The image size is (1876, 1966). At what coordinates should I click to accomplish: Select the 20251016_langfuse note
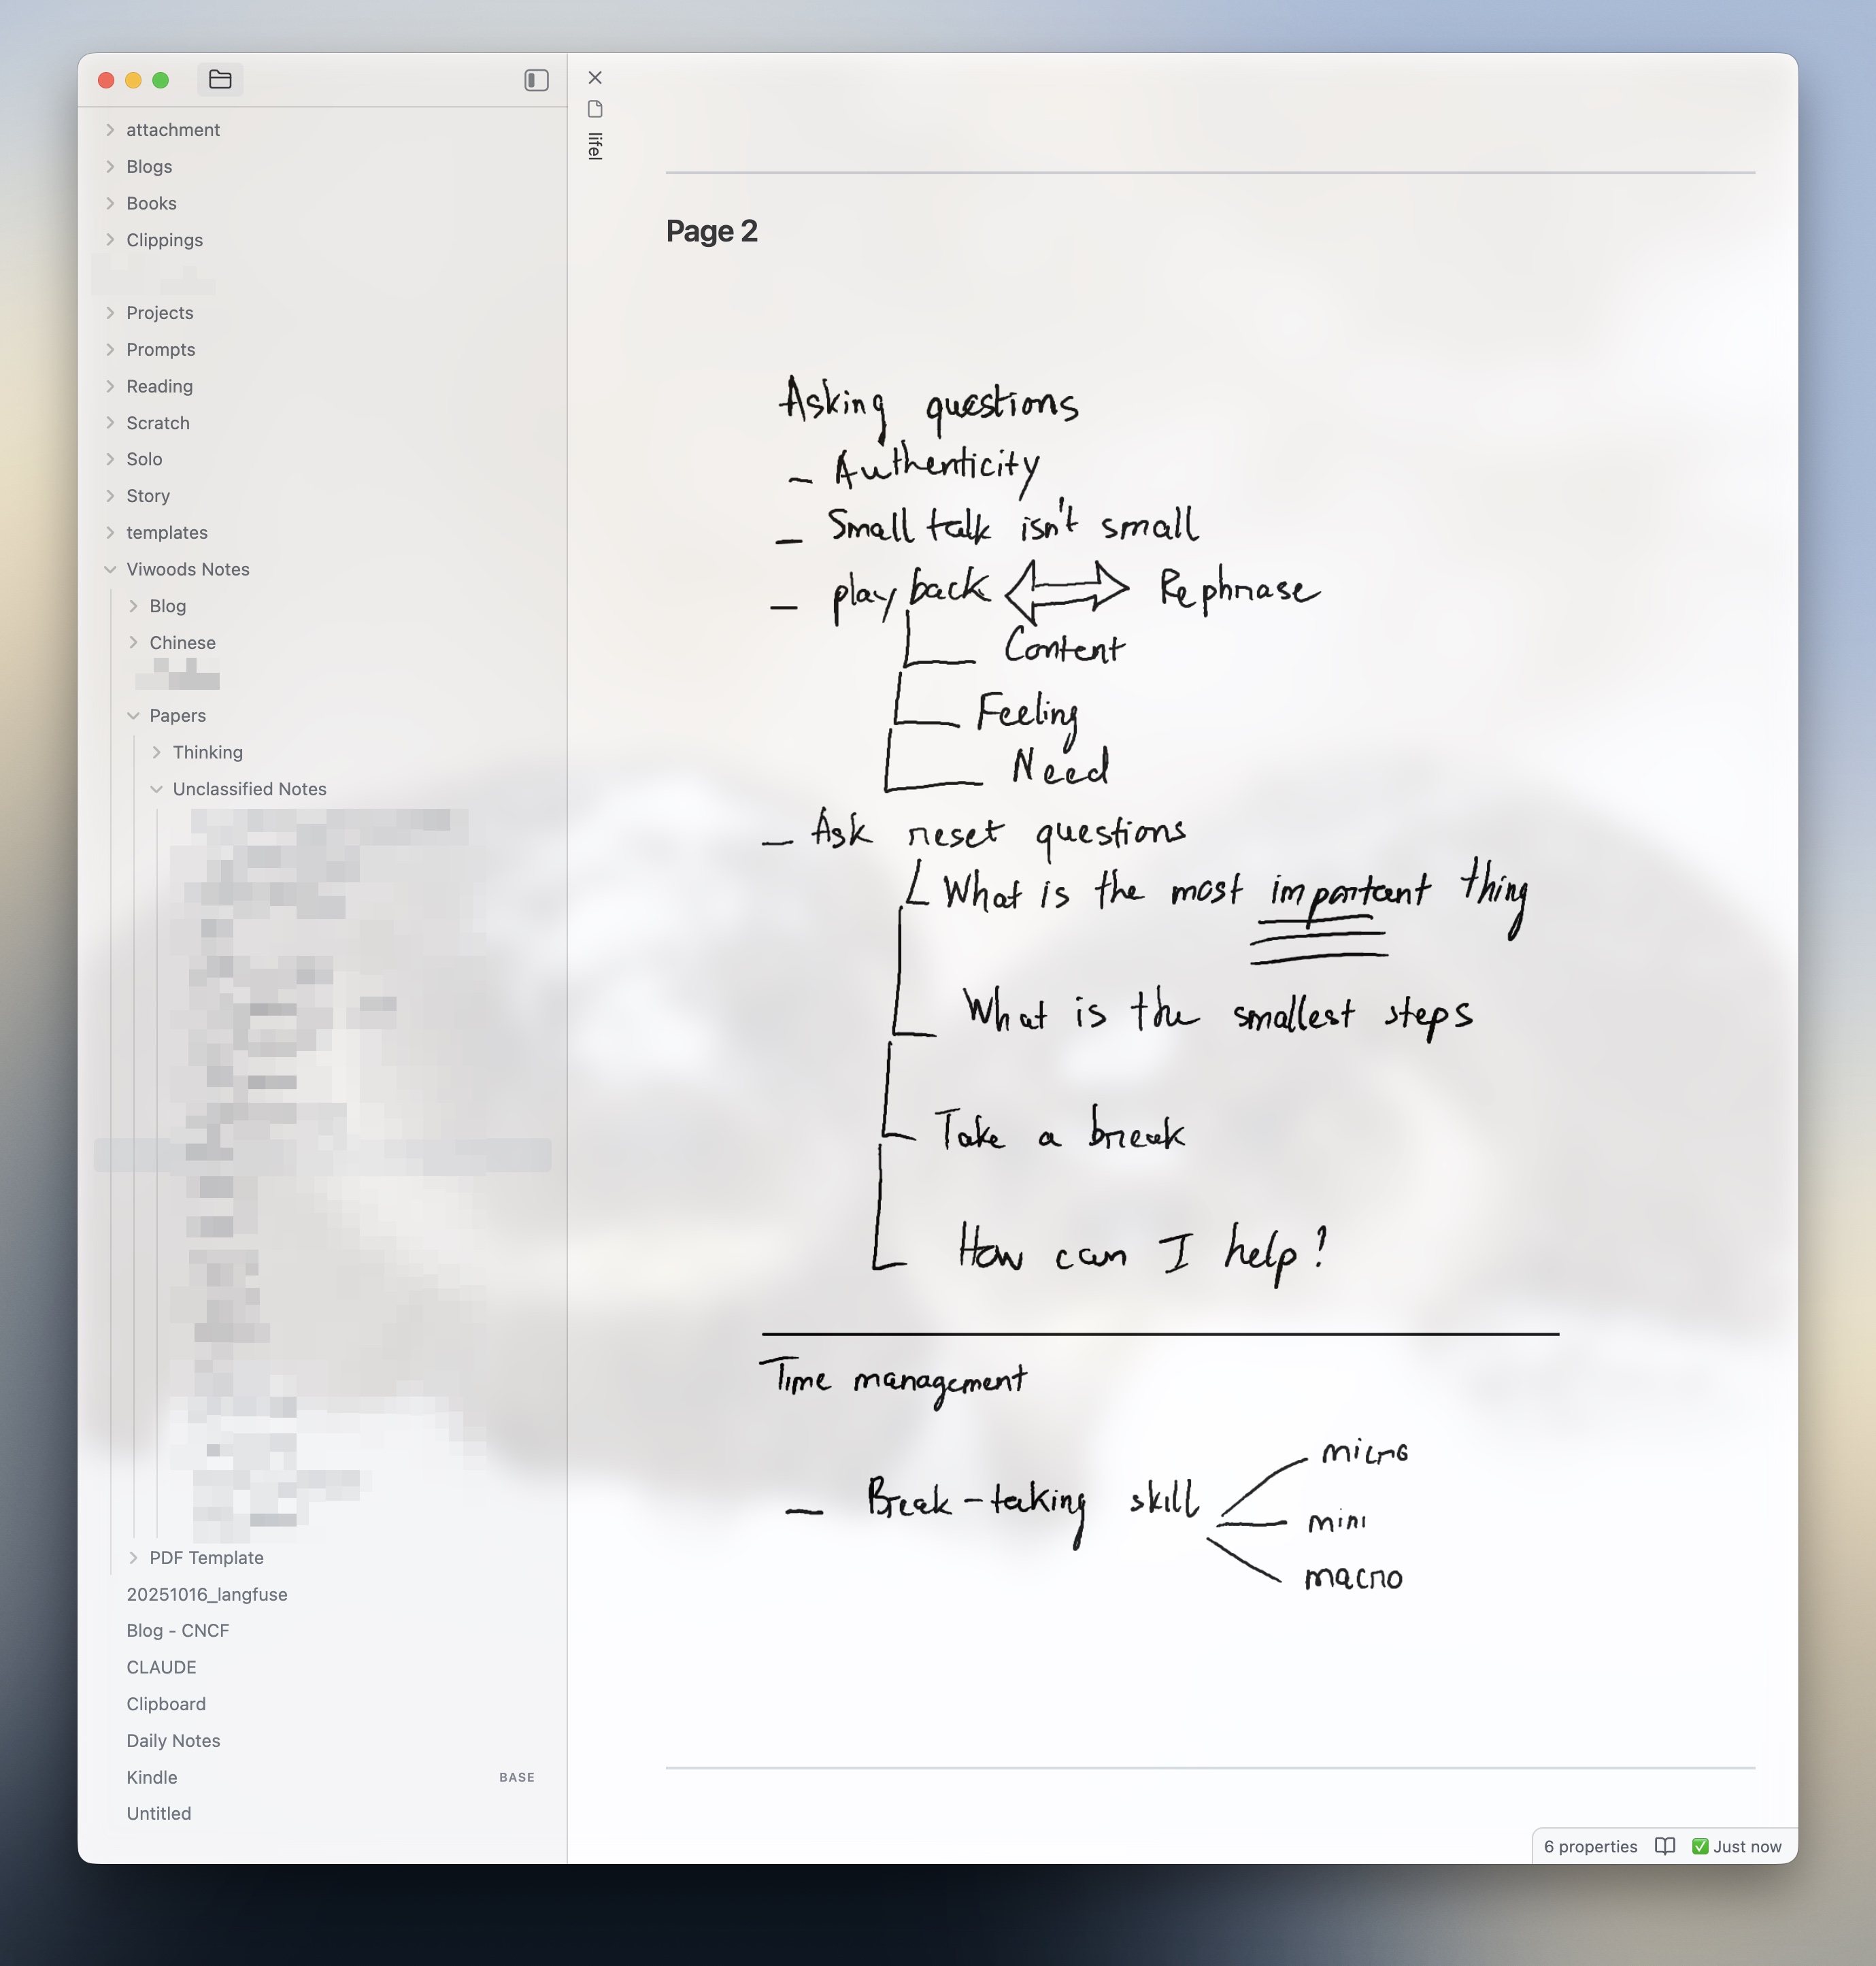tap(206, 1594)
